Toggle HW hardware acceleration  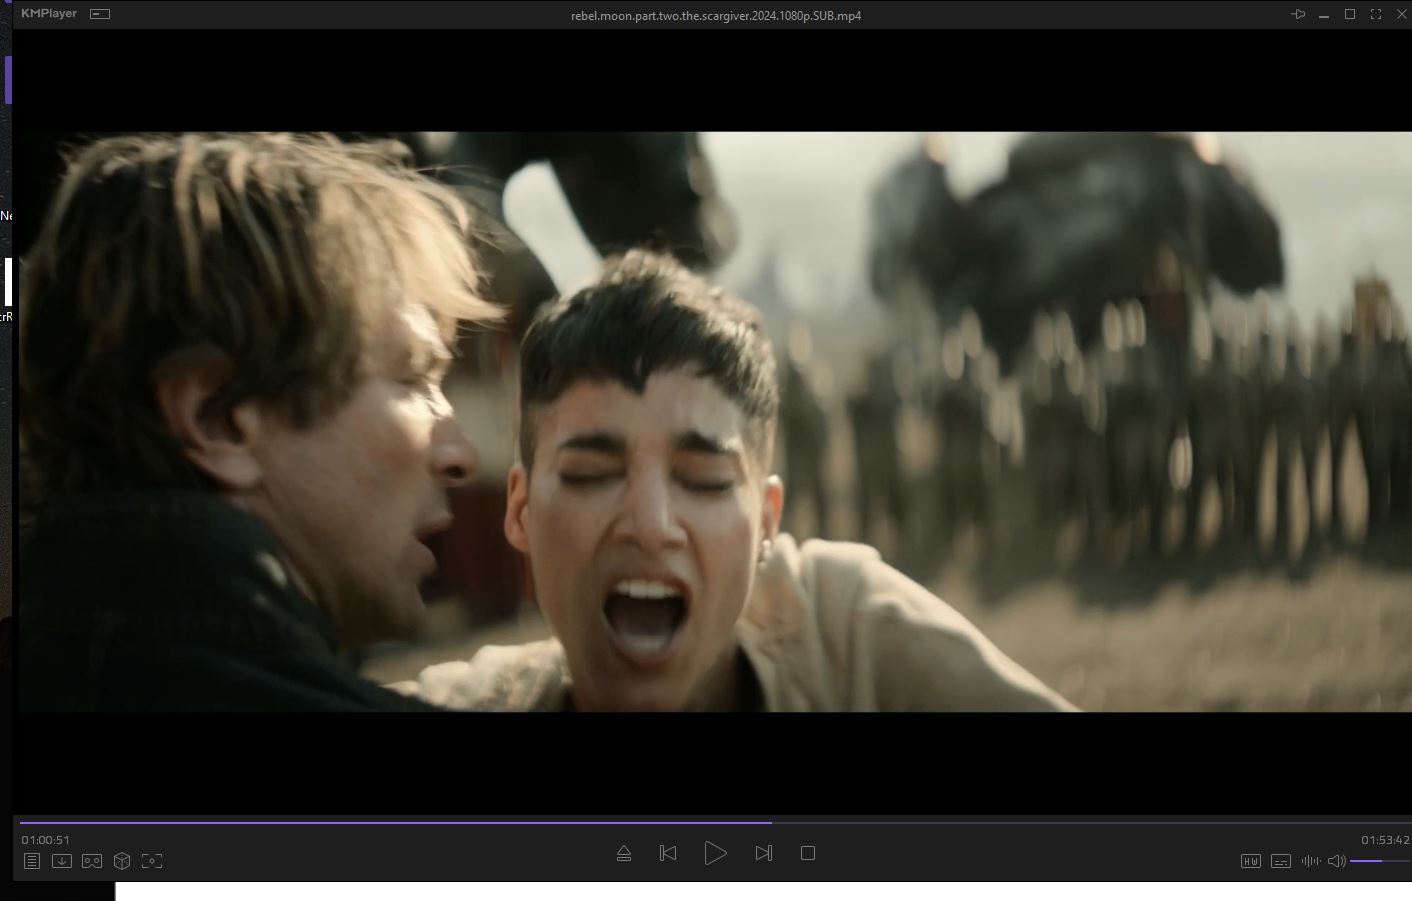pyautogui.click(x=1250, y=861)
